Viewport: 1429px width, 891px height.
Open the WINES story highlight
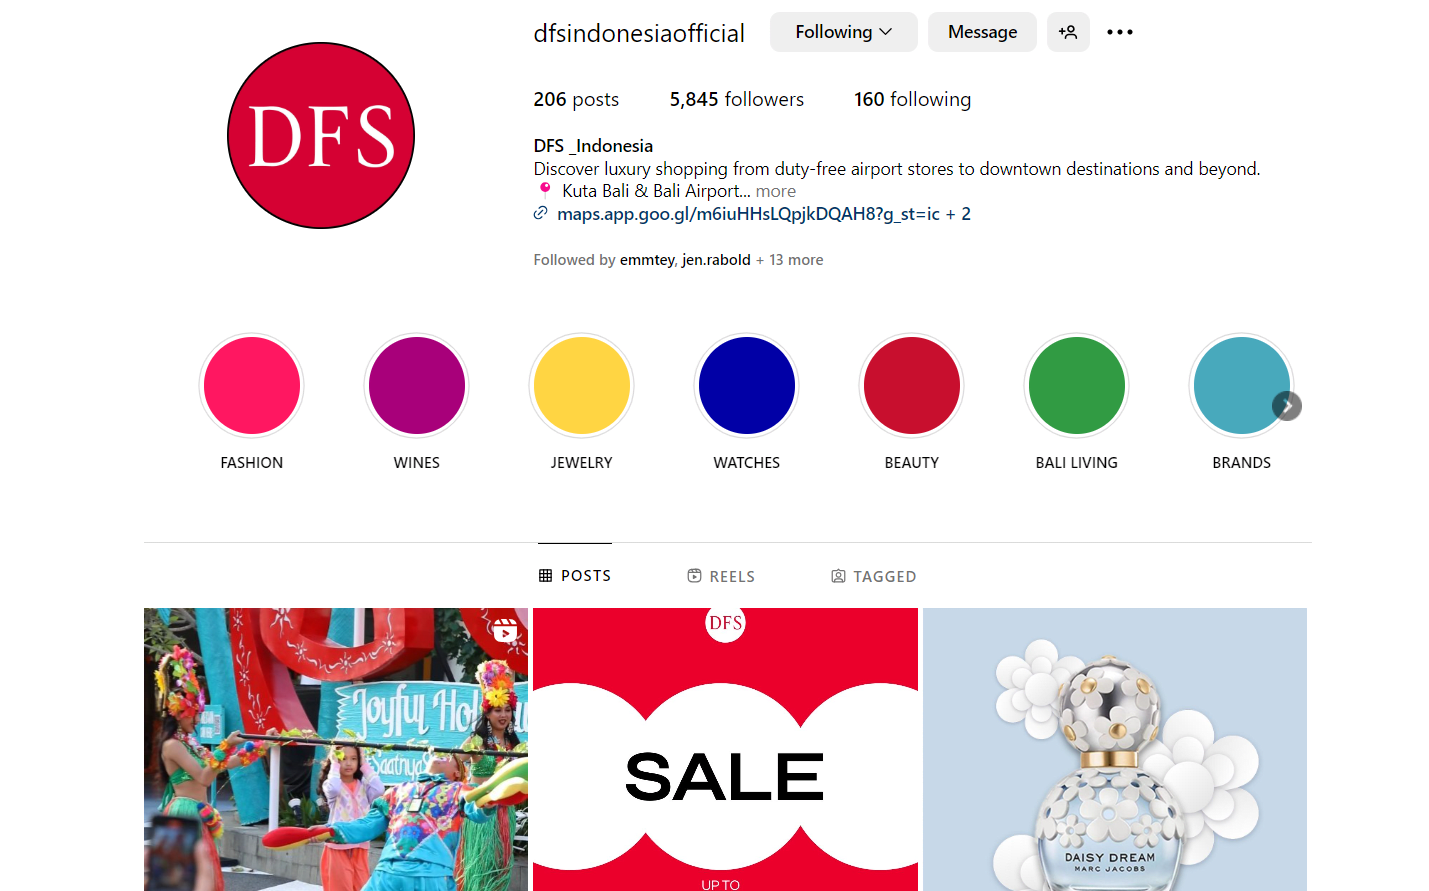417,386
